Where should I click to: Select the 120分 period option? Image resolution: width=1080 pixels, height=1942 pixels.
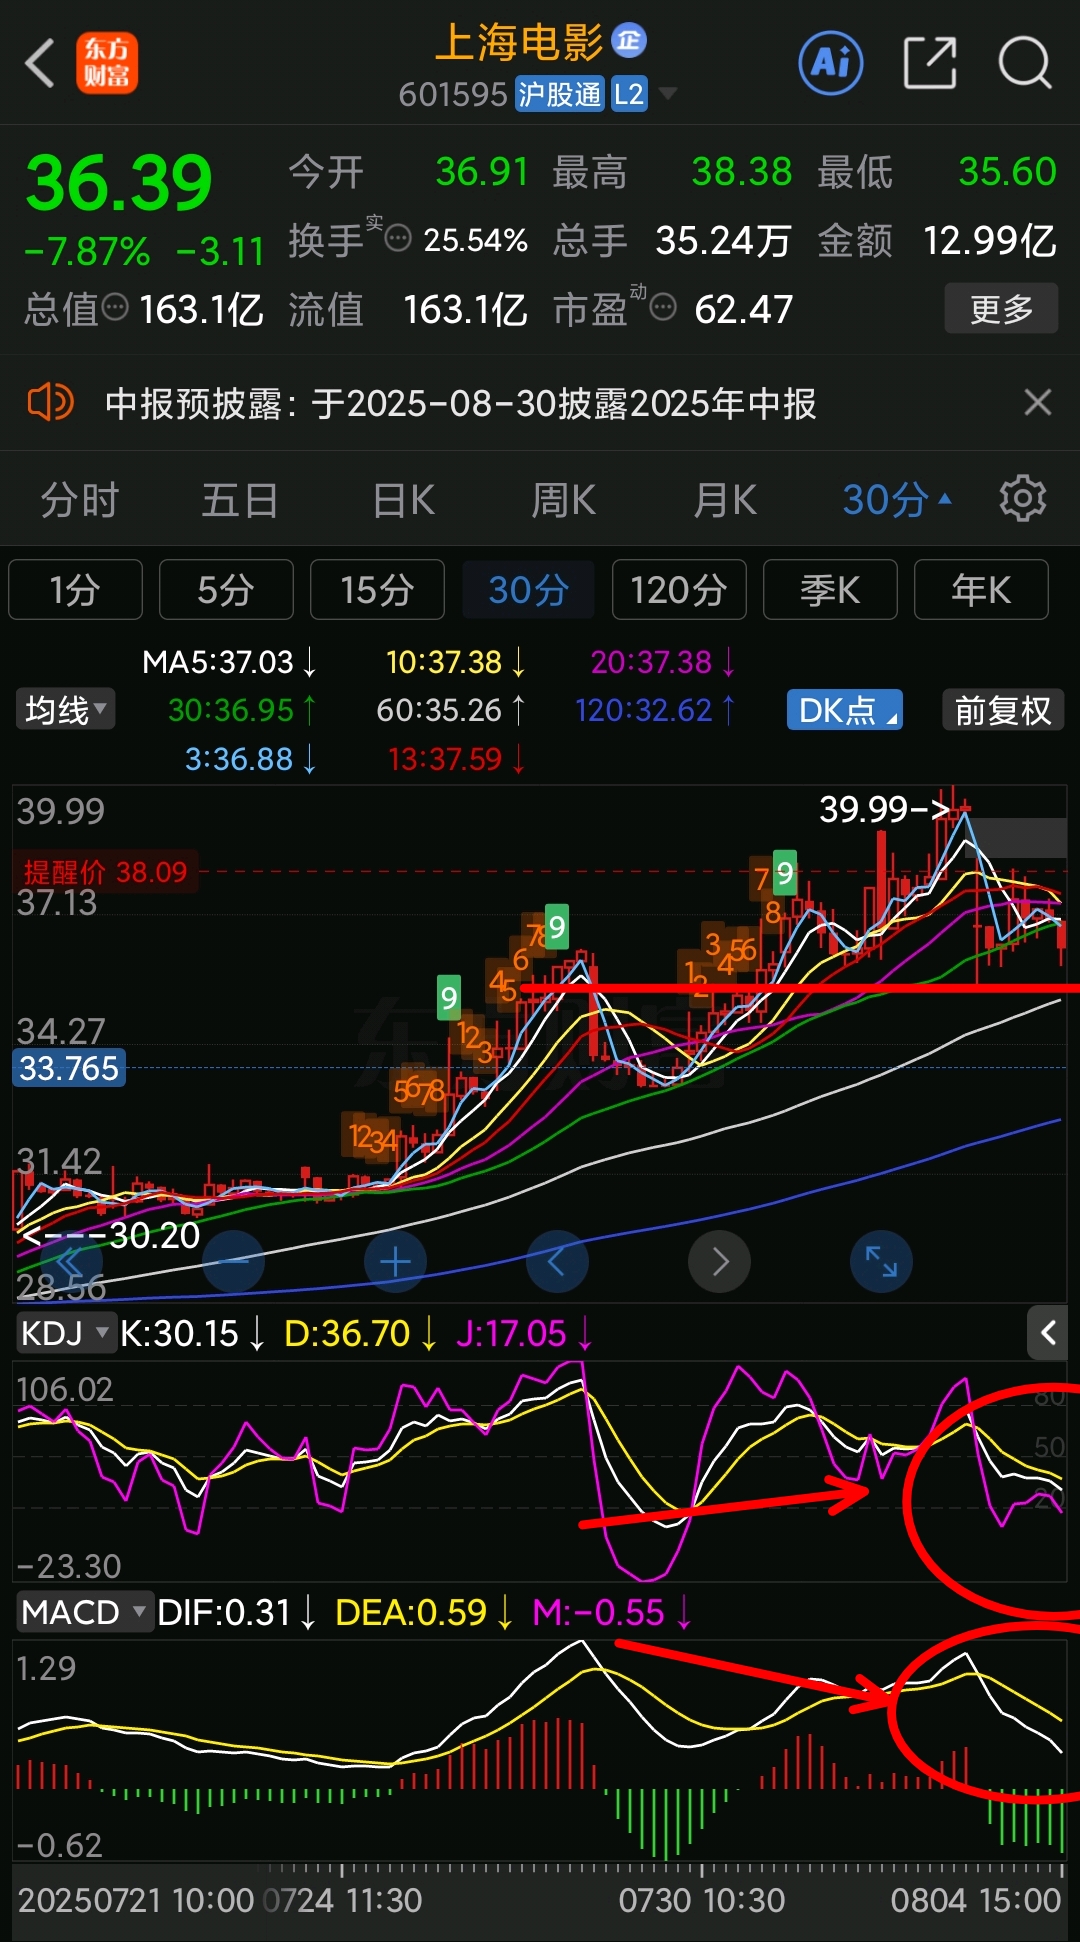click(679, 590)
